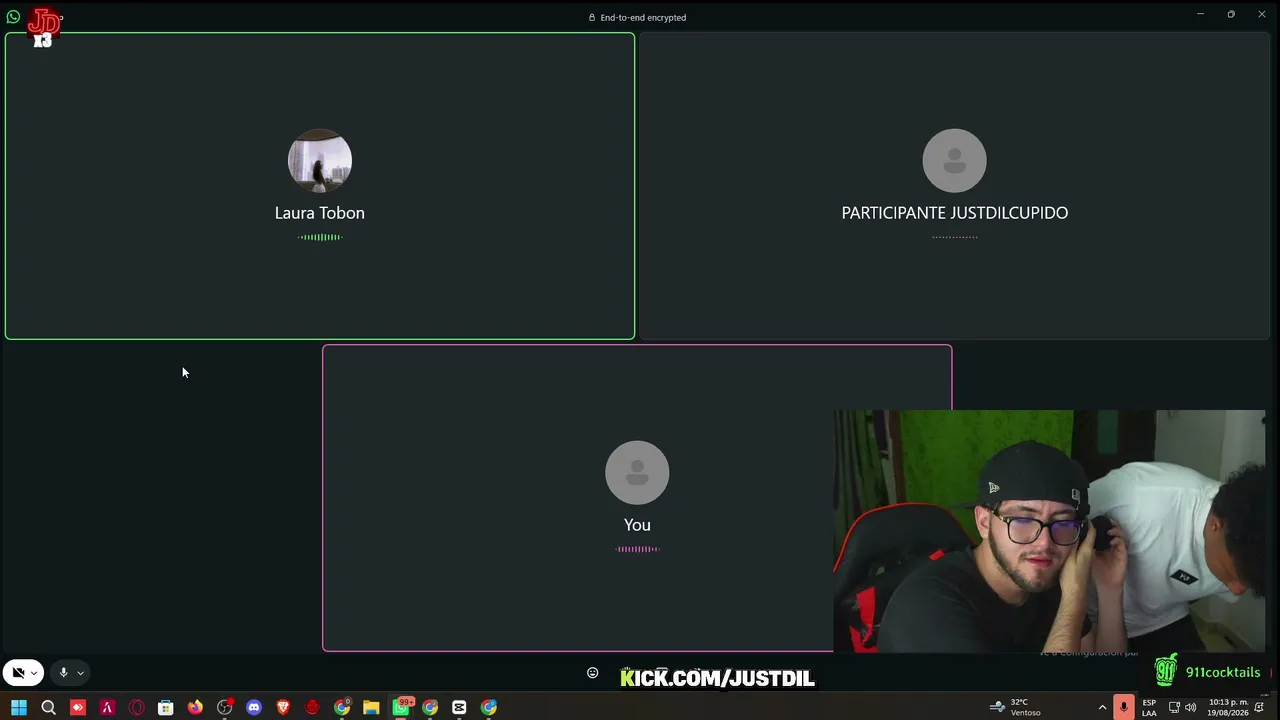Open the last Chrome icon in taskbar
Screen dimensions: 1280x720
click(489, 708)
